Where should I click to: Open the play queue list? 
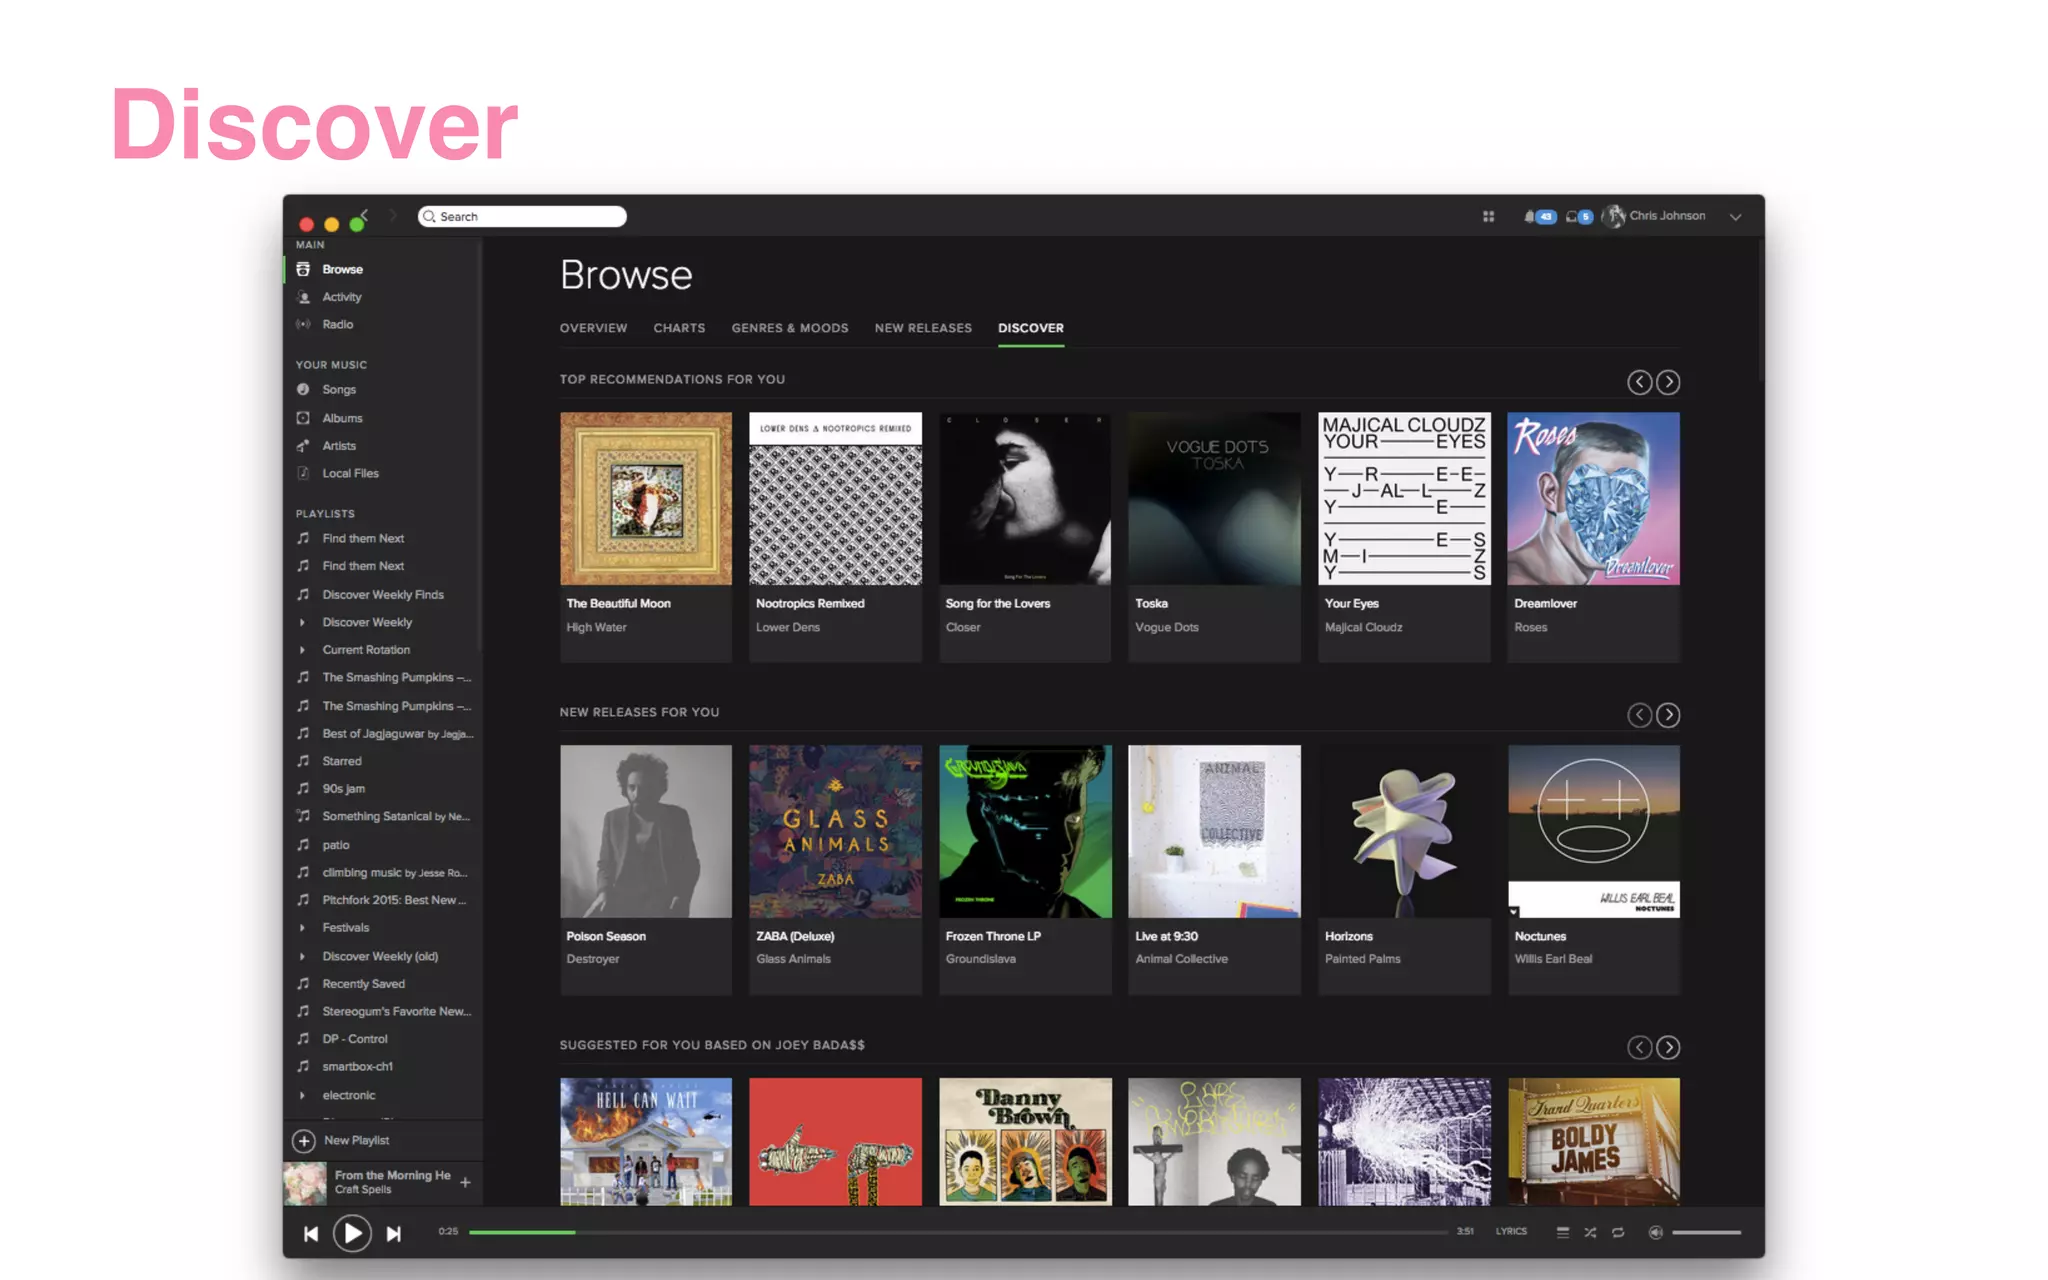pyautogui.click(x=1563, y=1233)
